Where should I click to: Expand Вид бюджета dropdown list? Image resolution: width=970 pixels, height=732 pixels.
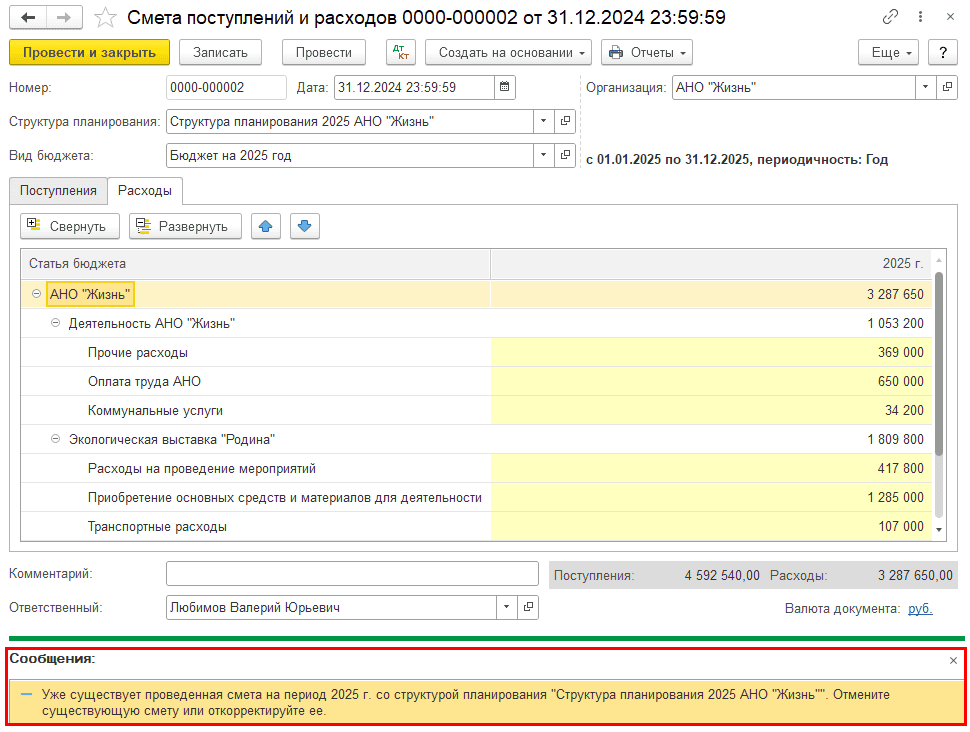[544, 155]
